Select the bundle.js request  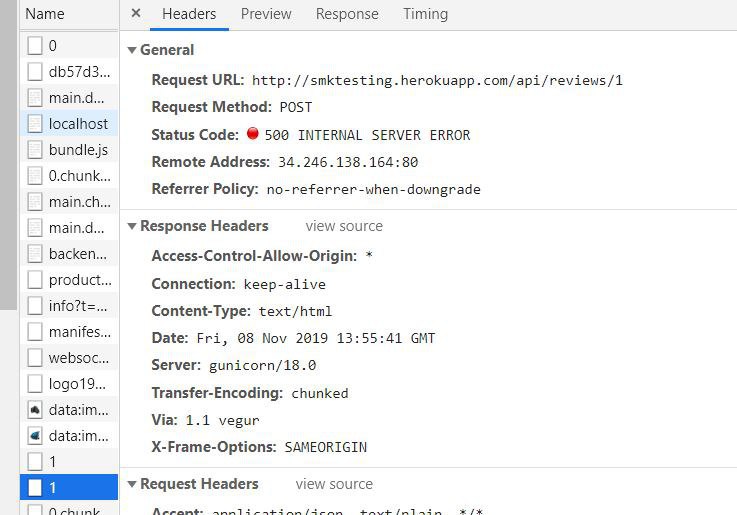point(78,150)
